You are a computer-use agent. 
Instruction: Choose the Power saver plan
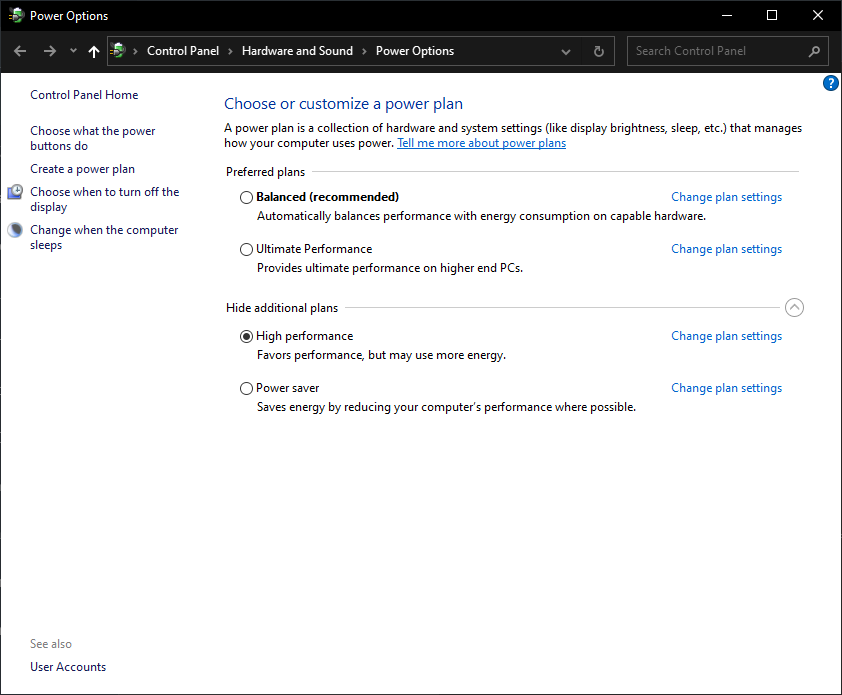pos(246,389)
